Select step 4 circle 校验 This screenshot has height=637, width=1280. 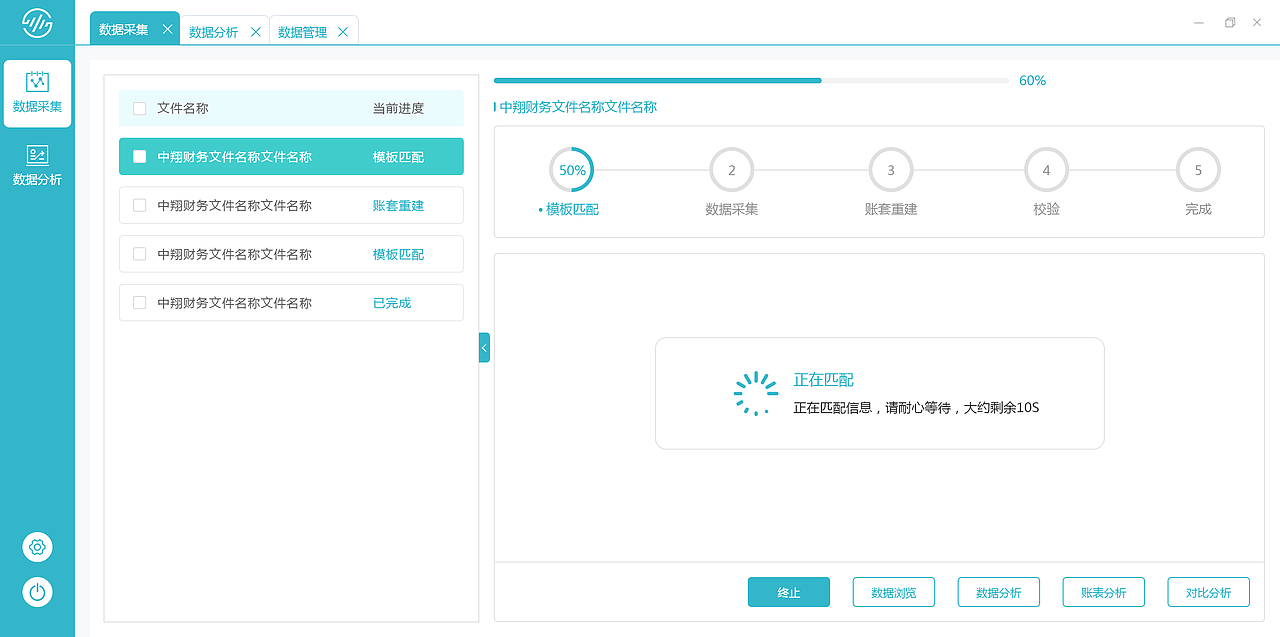pyautogui.click(x=1046, y=170)
